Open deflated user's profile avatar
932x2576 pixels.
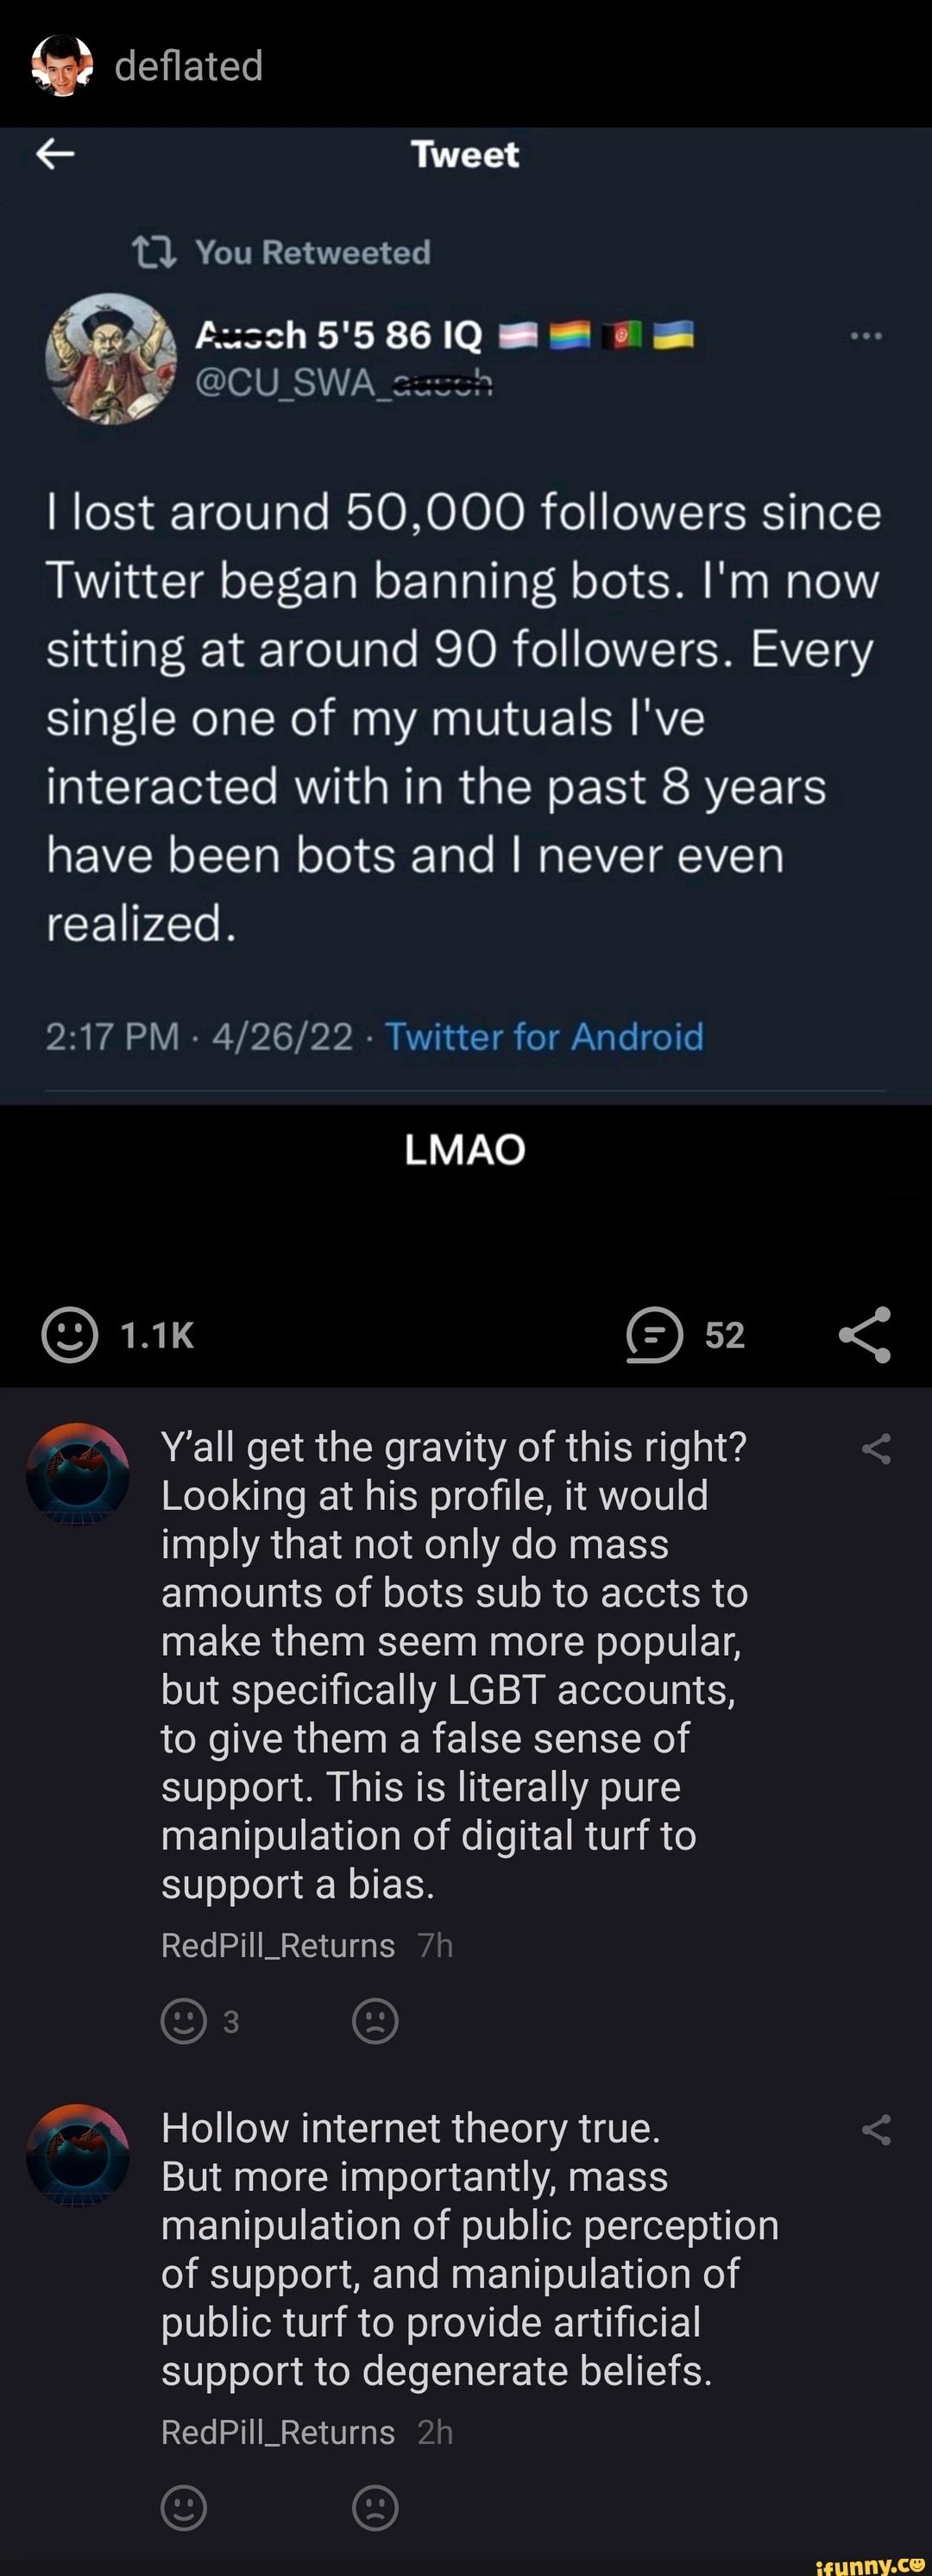[x=62, y=66]
